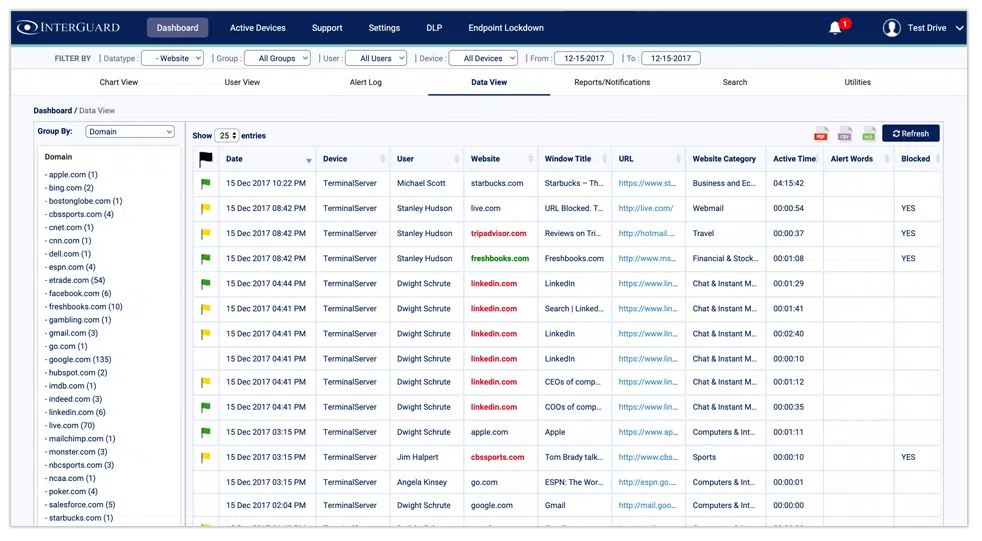
Task: Click green flag on apple.com row
Action: 205,432
